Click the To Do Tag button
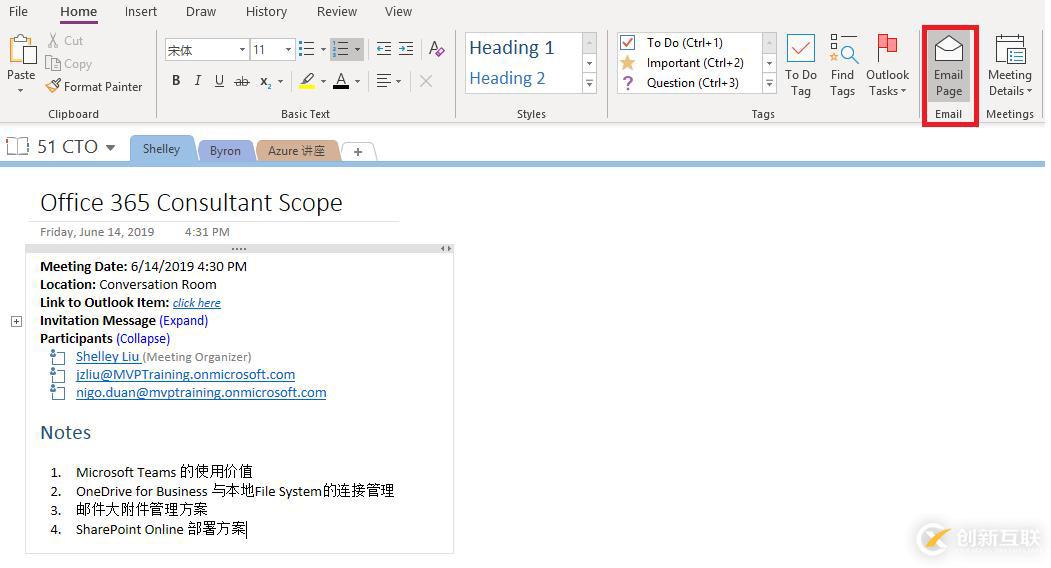Viewport: 1051px width, 568px height. click(800, 65)
